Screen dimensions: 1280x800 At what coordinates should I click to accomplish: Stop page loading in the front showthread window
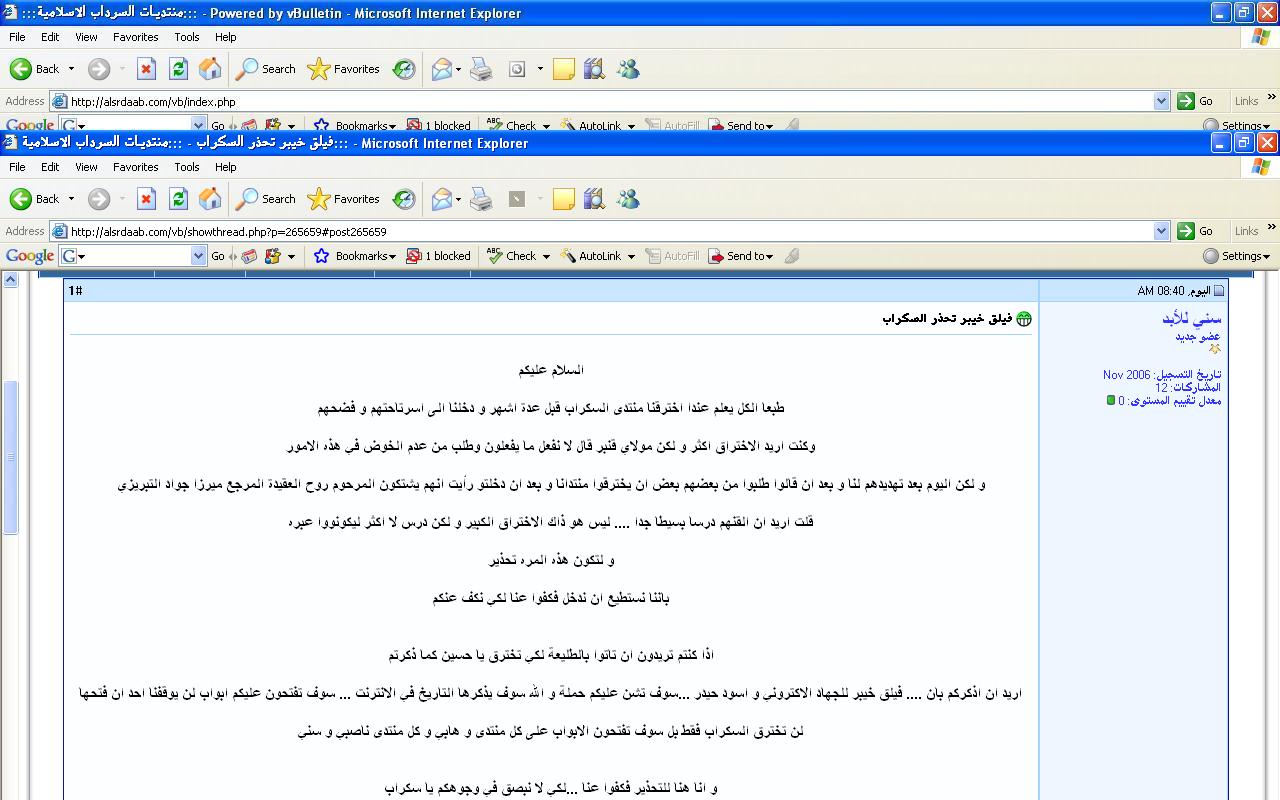[x=146, y=199]
